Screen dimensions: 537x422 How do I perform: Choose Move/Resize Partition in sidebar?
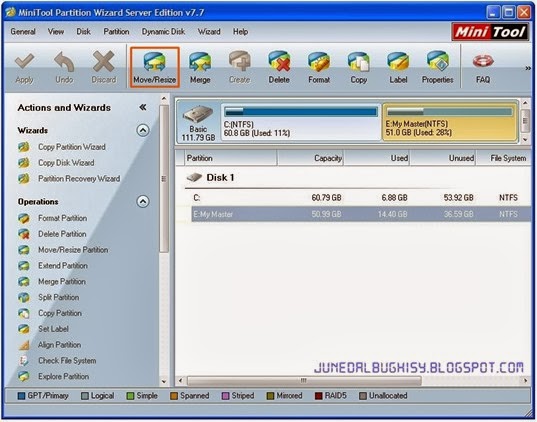click(73, 250)
